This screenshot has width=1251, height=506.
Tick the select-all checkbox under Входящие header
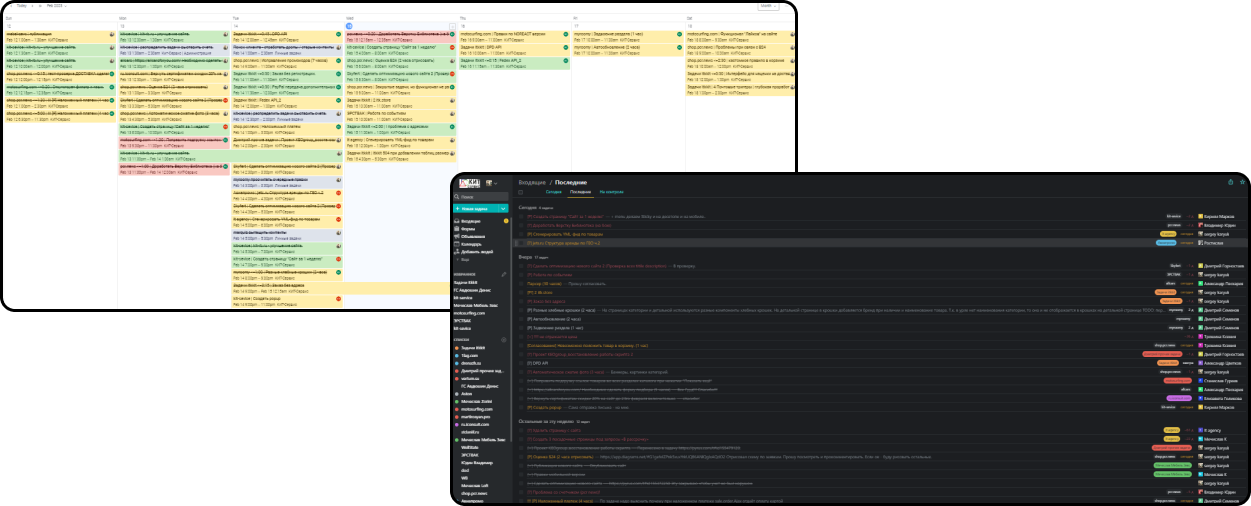[521, 192]
